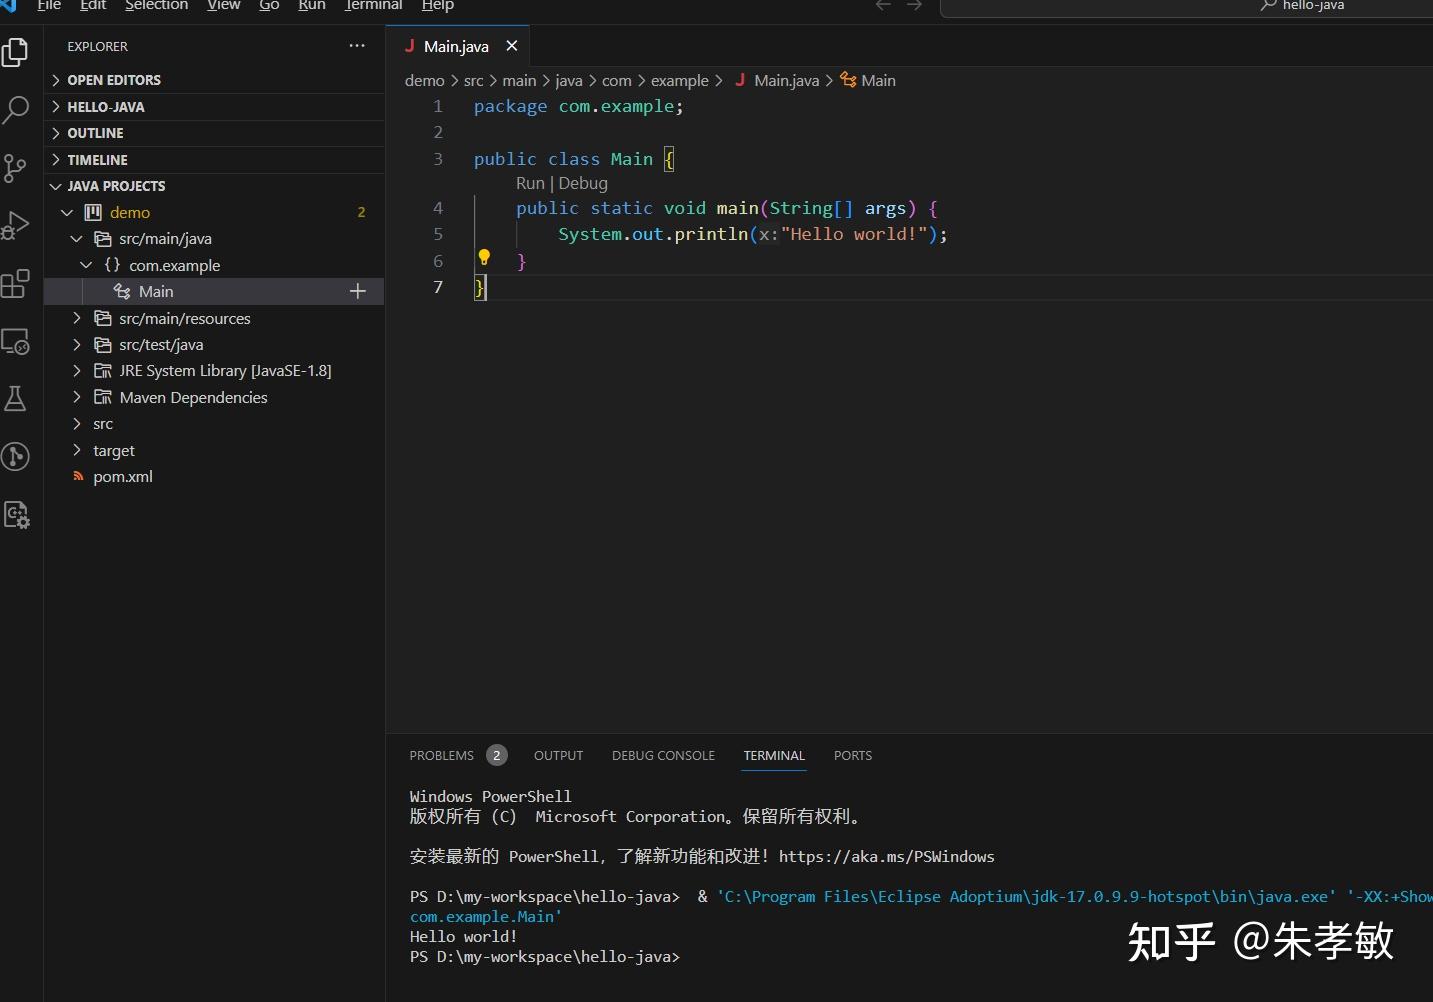This screenshot has width=1433, height=1002.
Task: Expand the src/main/resources folder
Action: coord(77,318)
